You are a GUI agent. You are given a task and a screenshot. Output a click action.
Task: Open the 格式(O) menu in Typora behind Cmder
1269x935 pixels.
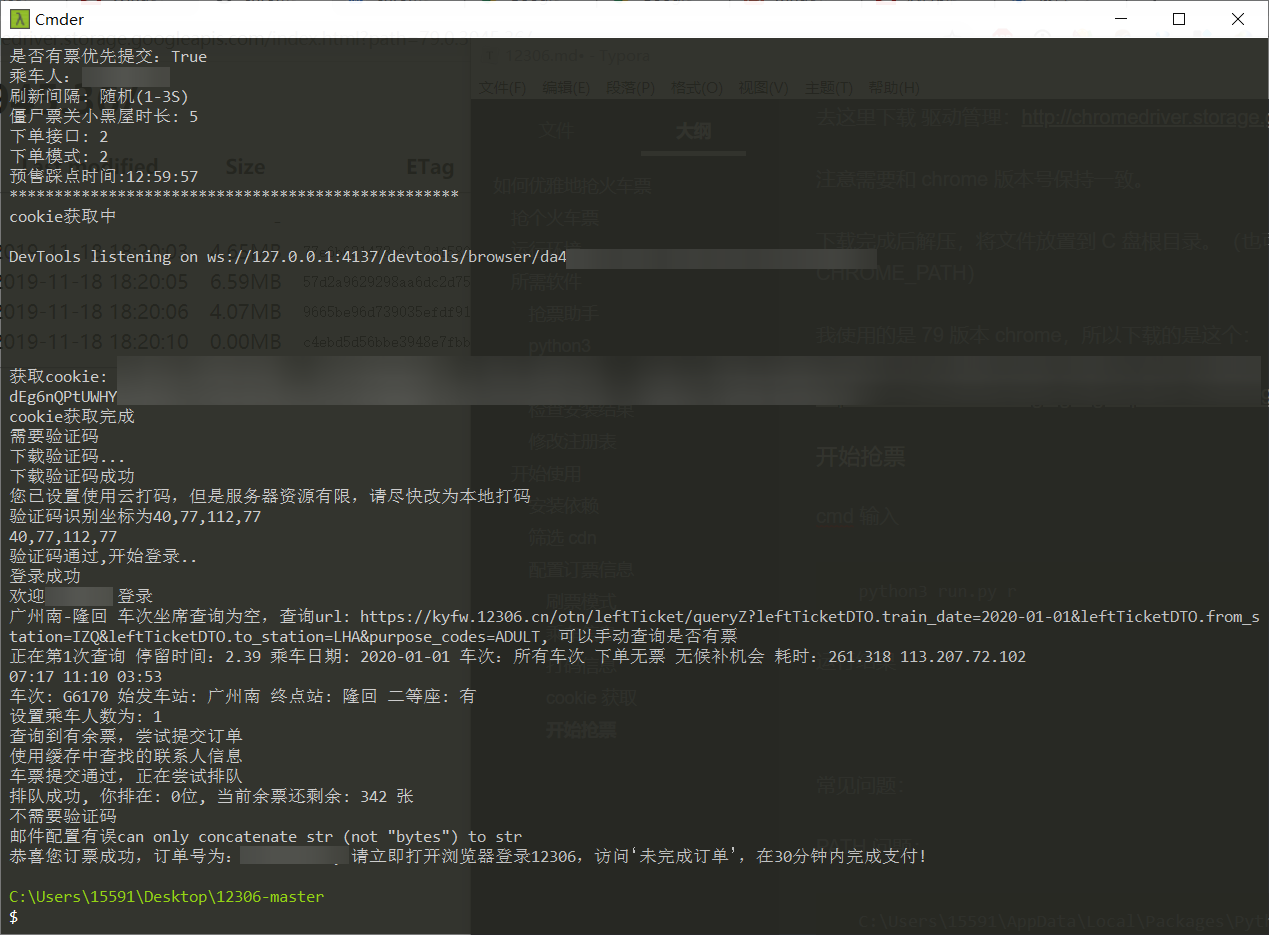698,88
